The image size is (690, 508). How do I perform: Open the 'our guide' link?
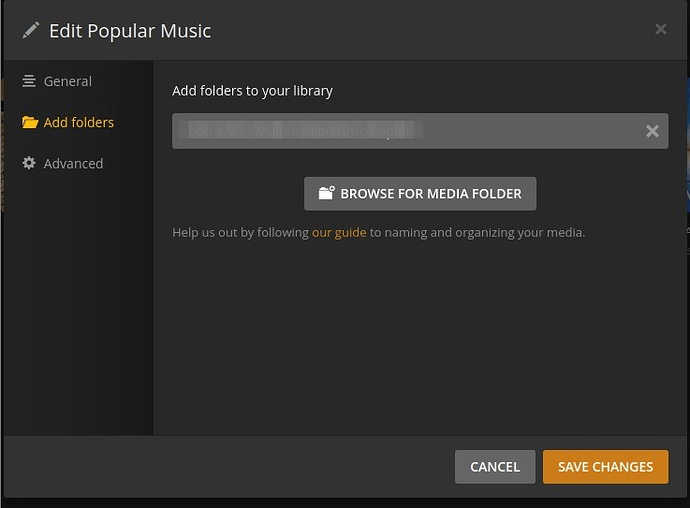pyautogui.click(x=339, y=232)
